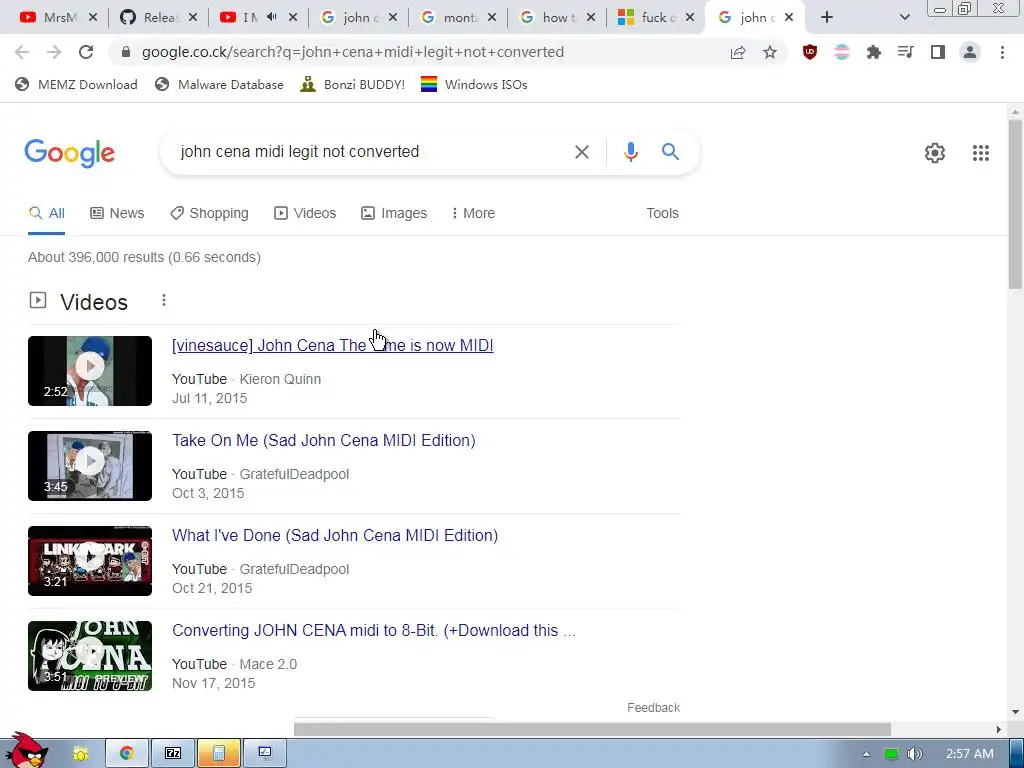
Task: Open the Chrome profile avatar
Action: point(970,52)
